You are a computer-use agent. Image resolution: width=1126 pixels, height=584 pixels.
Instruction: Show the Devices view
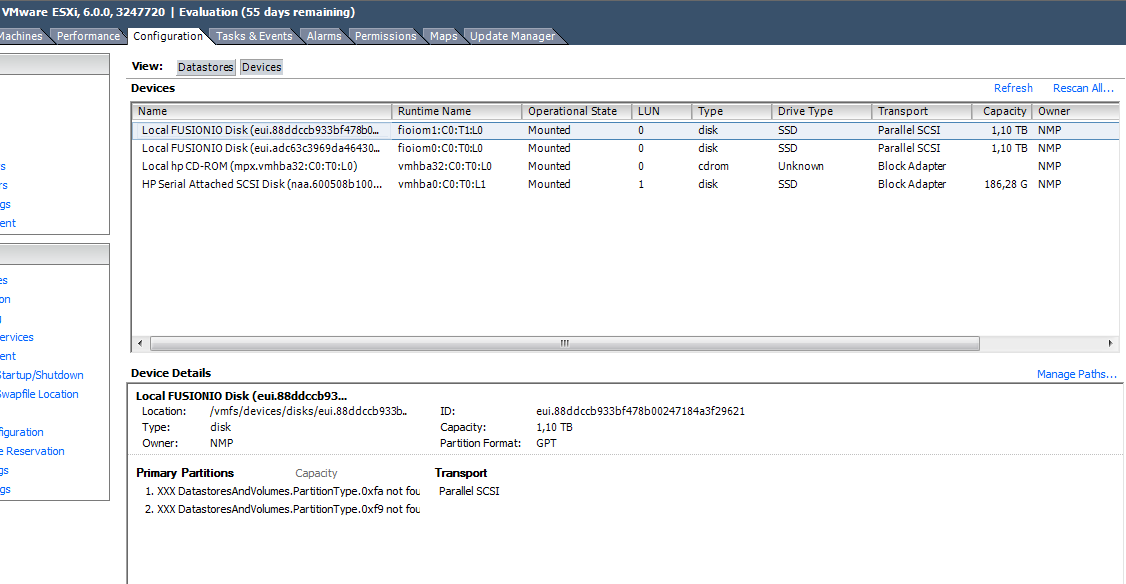261,67
